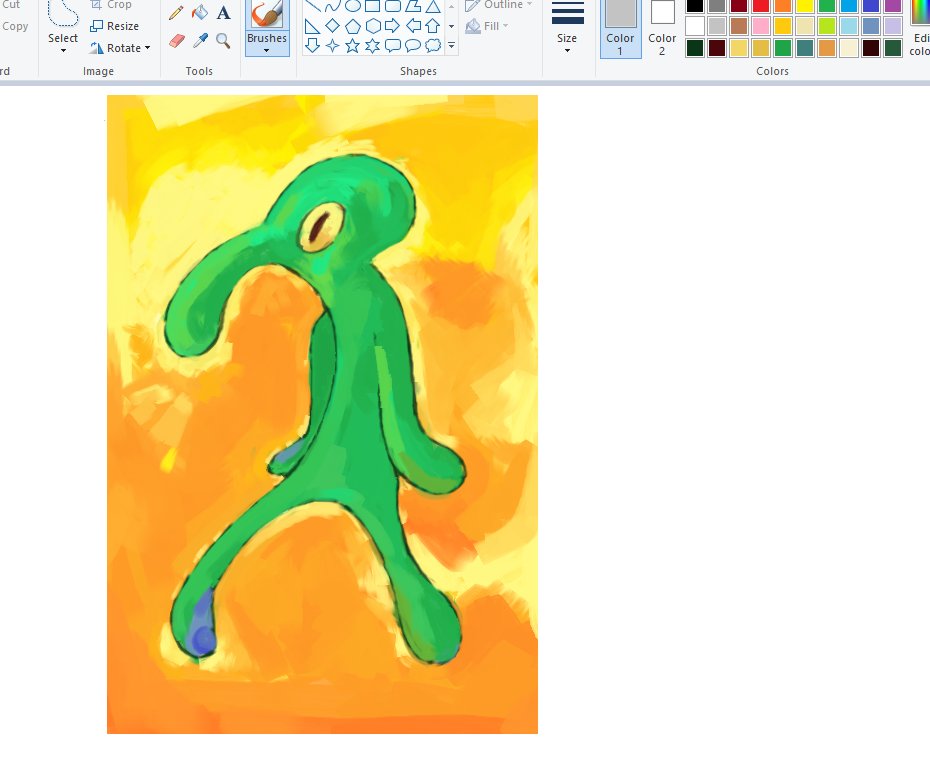
Task: Pick the purple color swatch
Action: coord(893,6)
